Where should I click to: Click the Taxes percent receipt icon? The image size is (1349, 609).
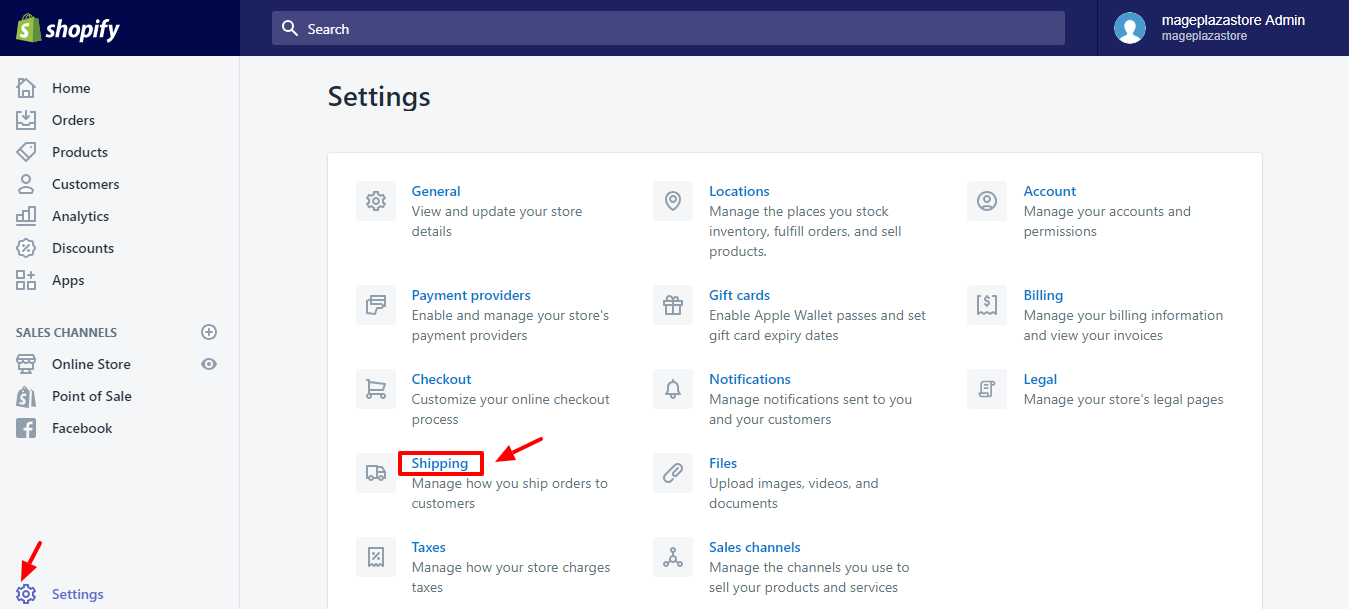point(376,557)
